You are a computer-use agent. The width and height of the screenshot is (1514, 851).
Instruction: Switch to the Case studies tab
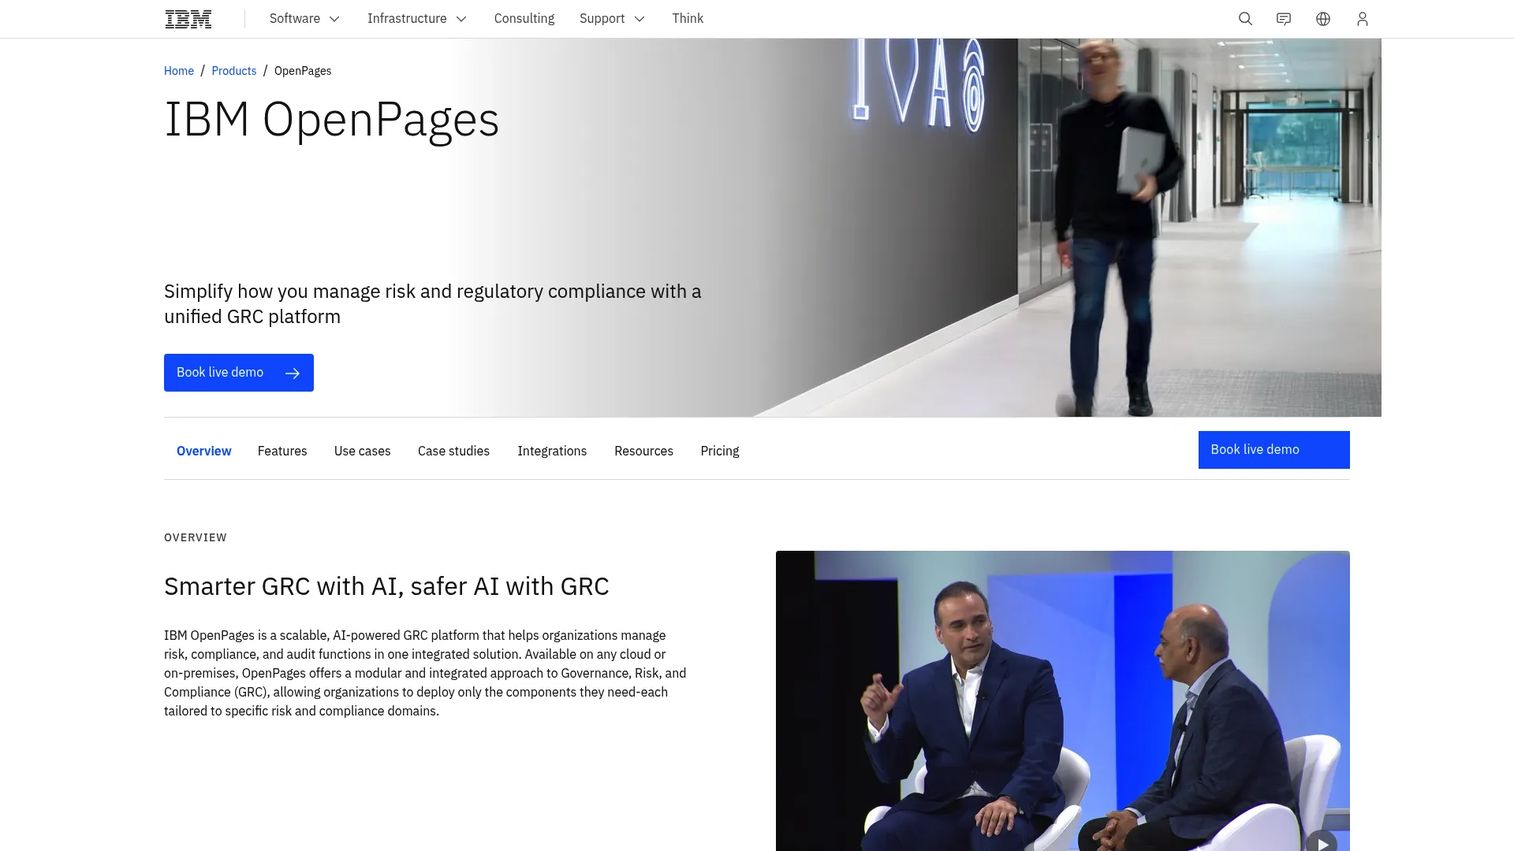click(x=454, y=451)
